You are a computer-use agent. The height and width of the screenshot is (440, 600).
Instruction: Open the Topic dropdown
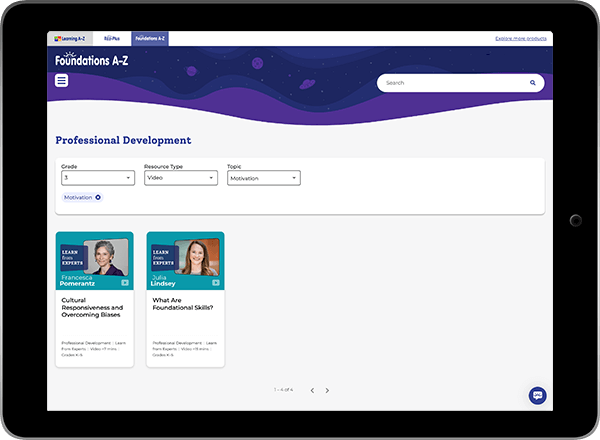pos(264,178)
